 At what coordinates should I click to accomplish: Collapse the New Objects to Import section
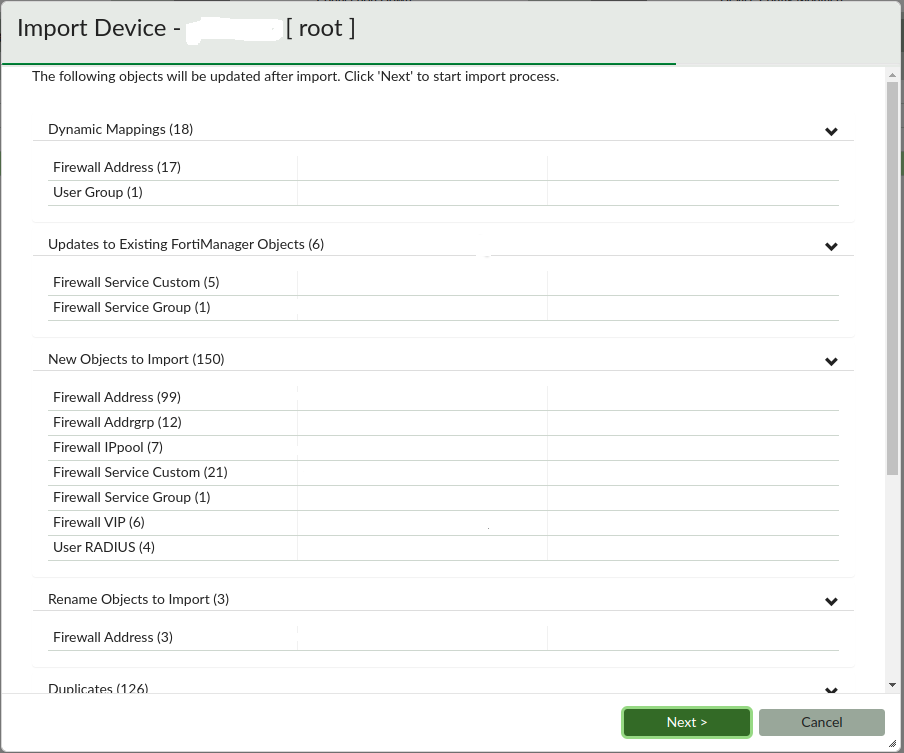pyautogui.click(x=831, y=361)
